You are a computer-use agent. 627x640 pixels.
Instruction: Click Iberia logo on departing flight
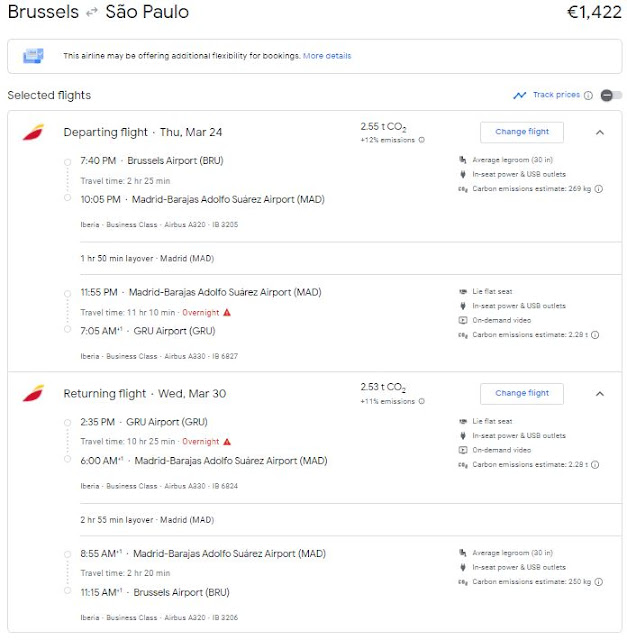click(33, 133)
